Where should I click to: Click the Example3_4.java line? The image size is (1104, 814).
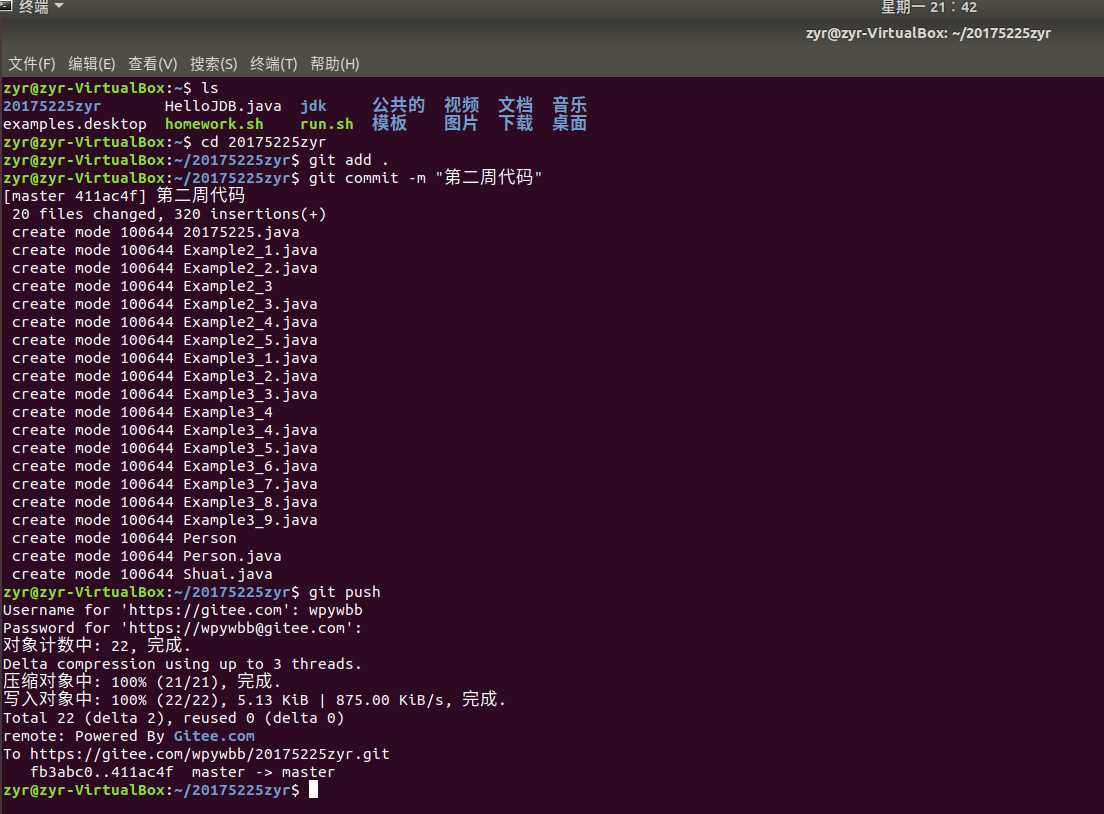click(x=165, y=430)
